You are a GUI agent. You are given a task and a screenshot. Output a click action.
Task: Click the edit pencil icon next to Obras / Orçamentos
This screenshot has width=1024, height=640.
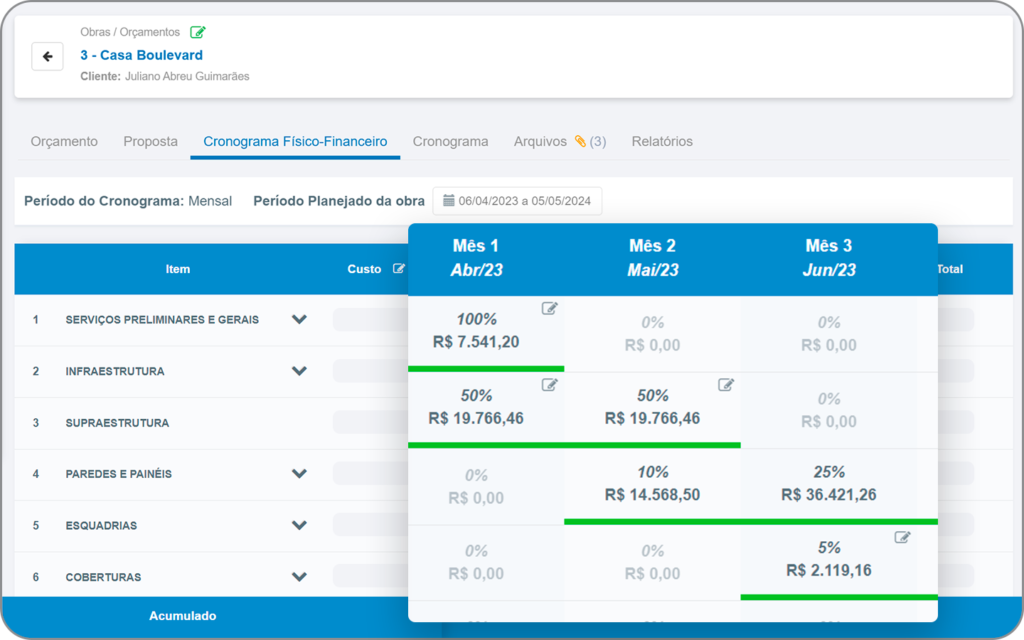point(197,32)
